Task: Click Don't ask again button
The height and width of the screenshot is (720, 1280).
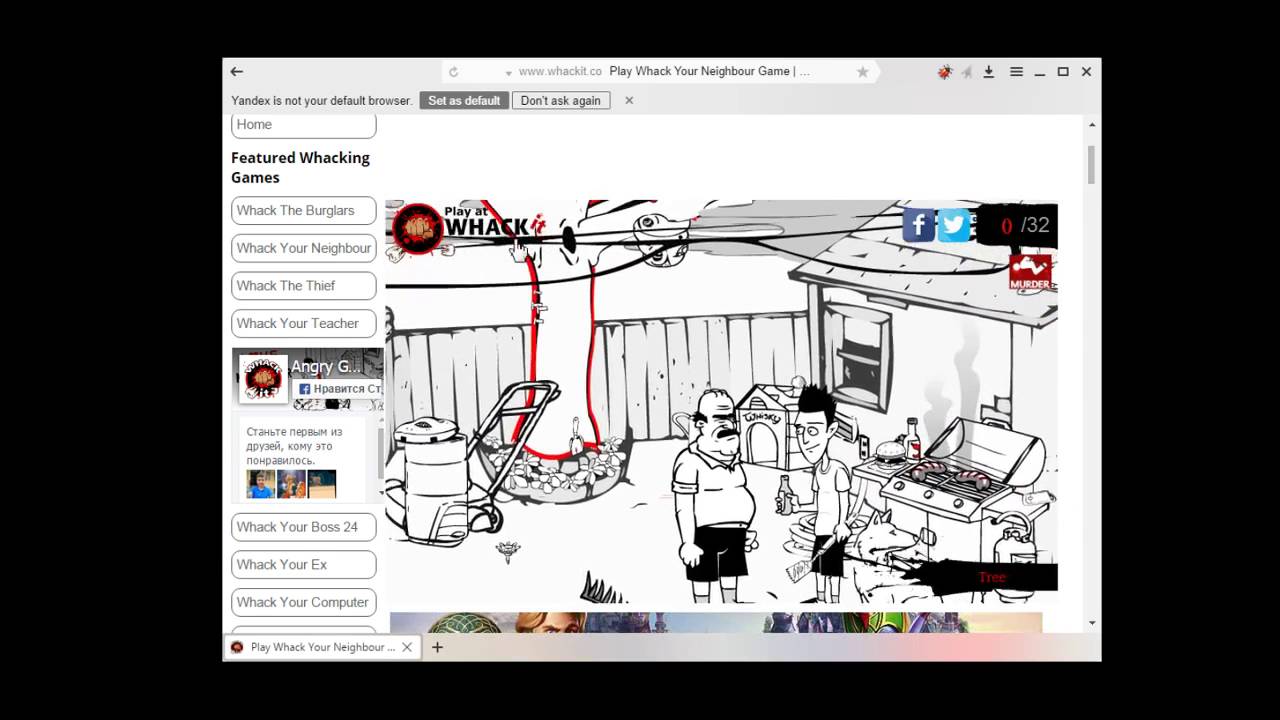Action: pyautogui.click(x=561, y=100)
